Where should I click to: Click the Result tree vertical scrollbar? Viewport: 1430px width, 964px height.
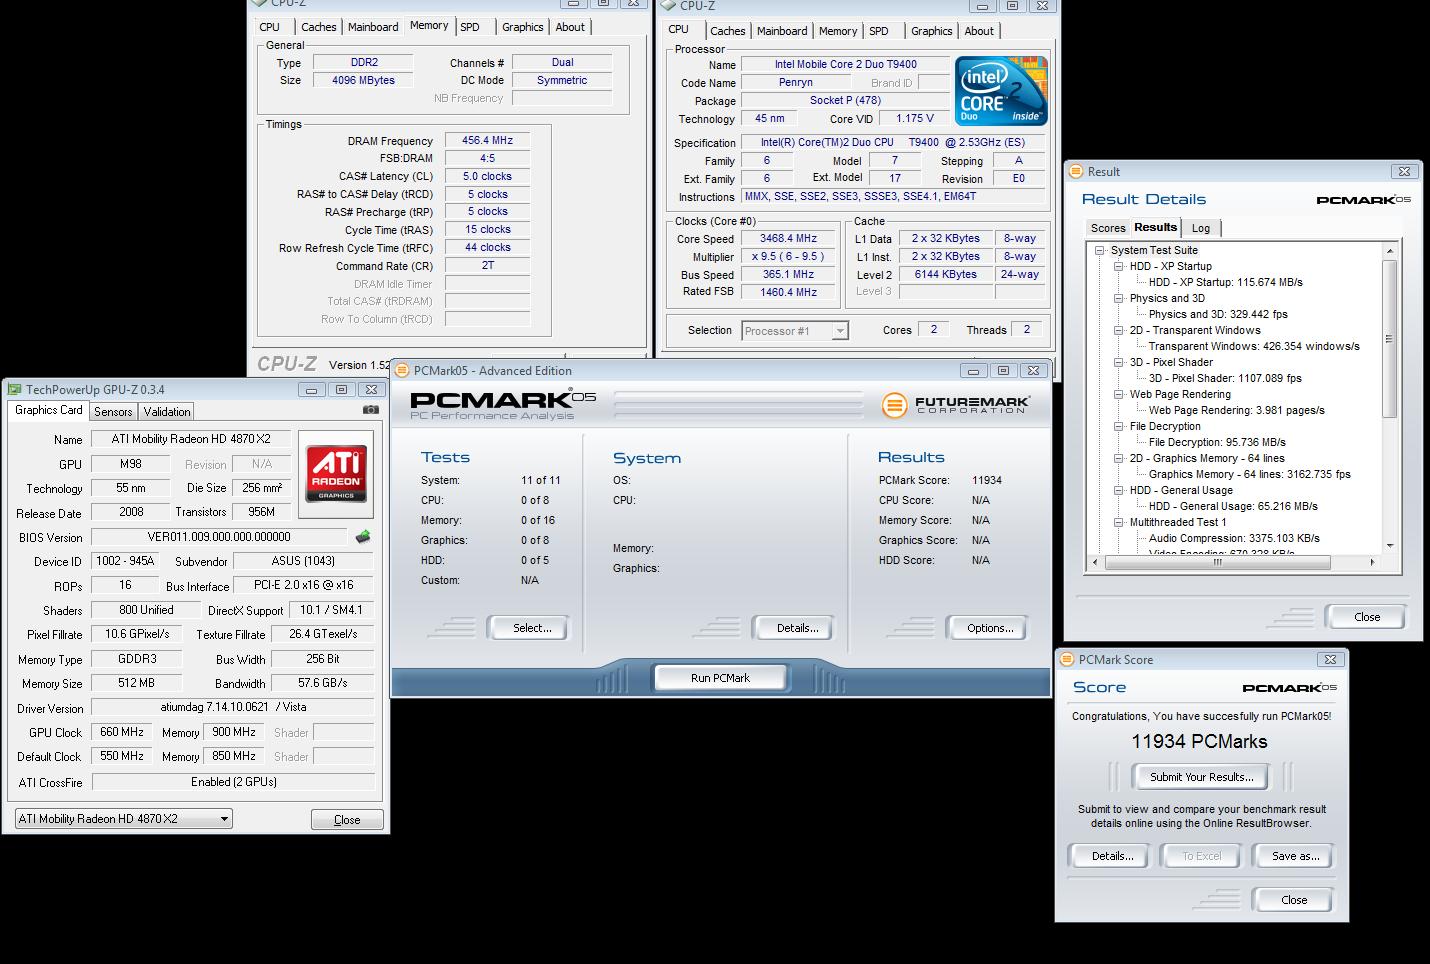coord(1389,338)
